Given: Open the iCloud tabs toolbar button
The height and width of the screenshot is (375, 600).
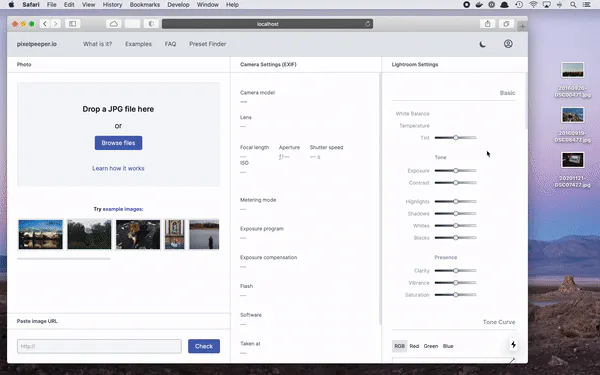Looking at the screenshot, I should [114, 24].
